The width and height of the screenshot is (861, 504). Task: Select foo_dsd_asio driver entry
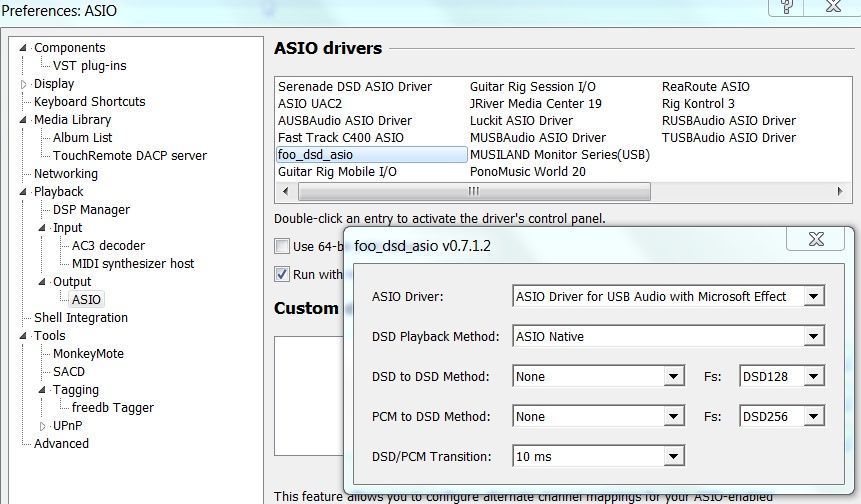pos(371,155)
